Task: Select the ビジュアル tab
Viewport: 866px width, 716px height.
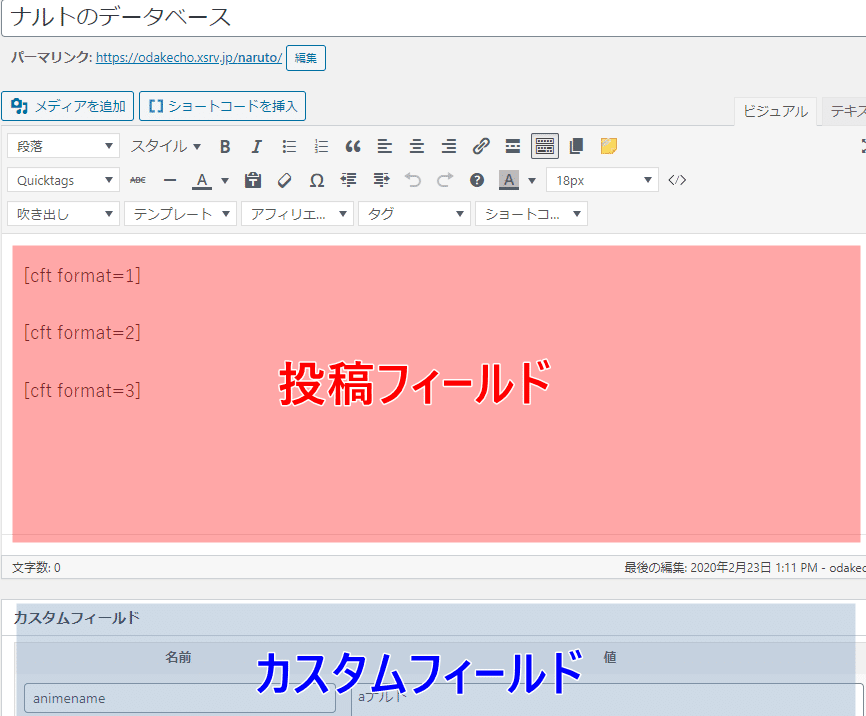Action: click(775, 111)
